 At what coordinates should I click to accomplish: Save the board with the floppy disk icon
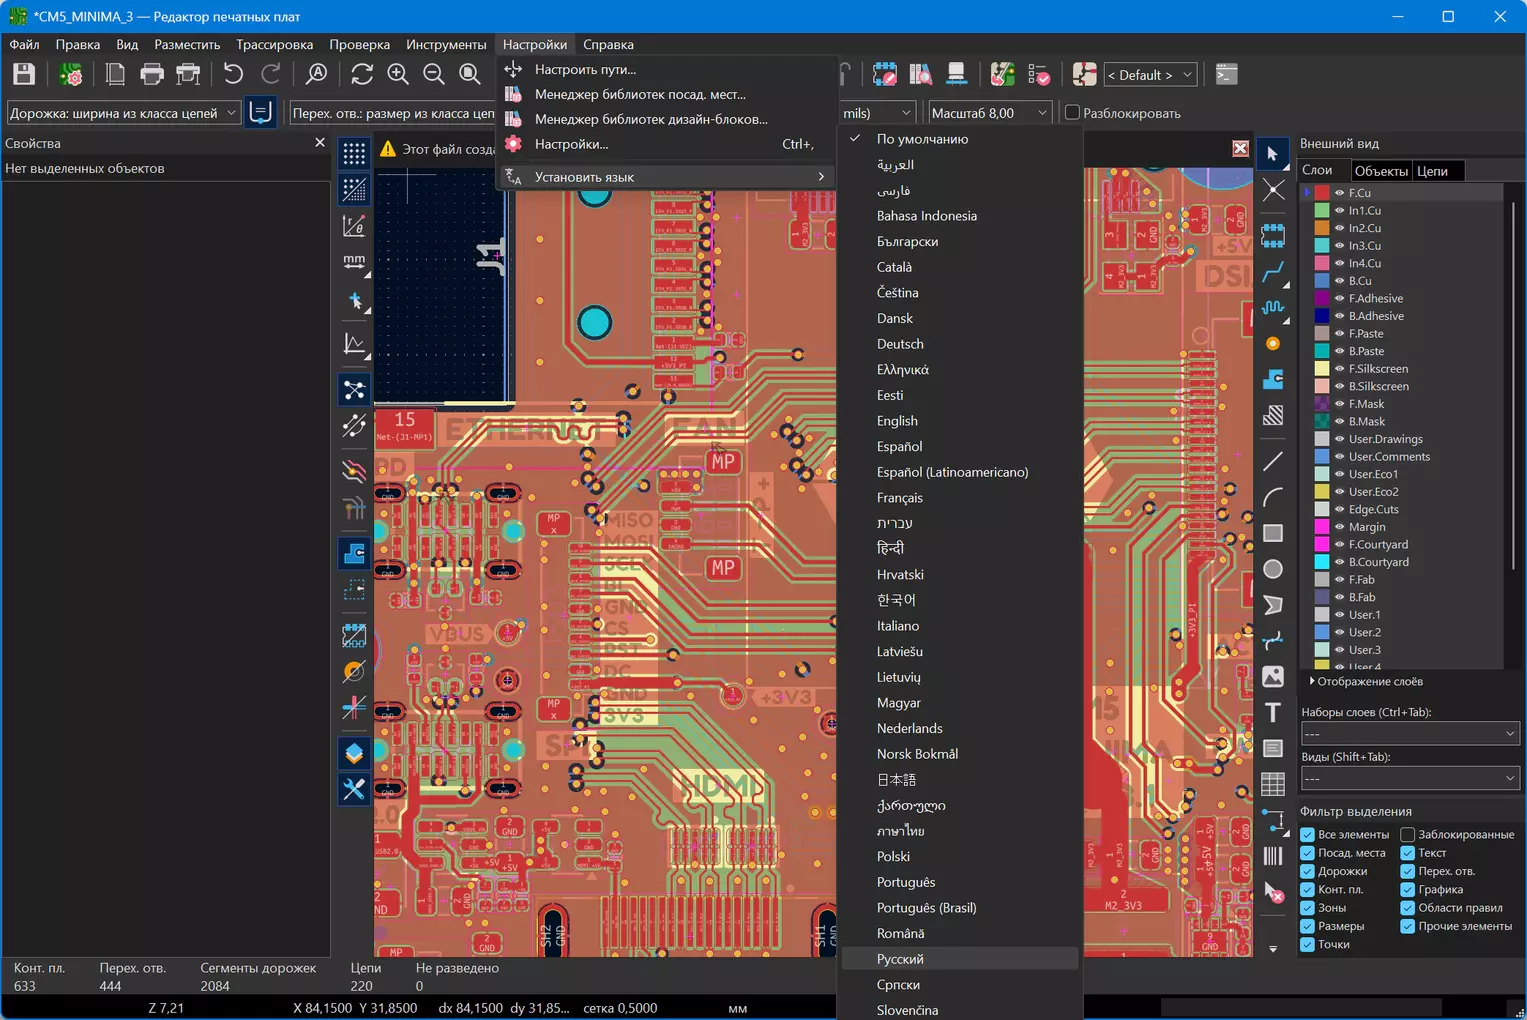[x=24, y=74]
